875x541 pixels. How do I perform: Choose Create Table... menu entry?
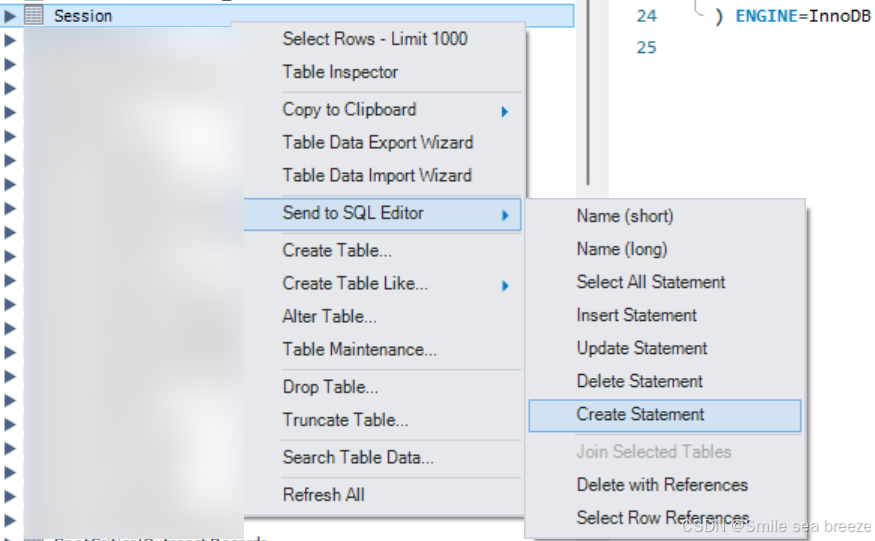point(337,250)
